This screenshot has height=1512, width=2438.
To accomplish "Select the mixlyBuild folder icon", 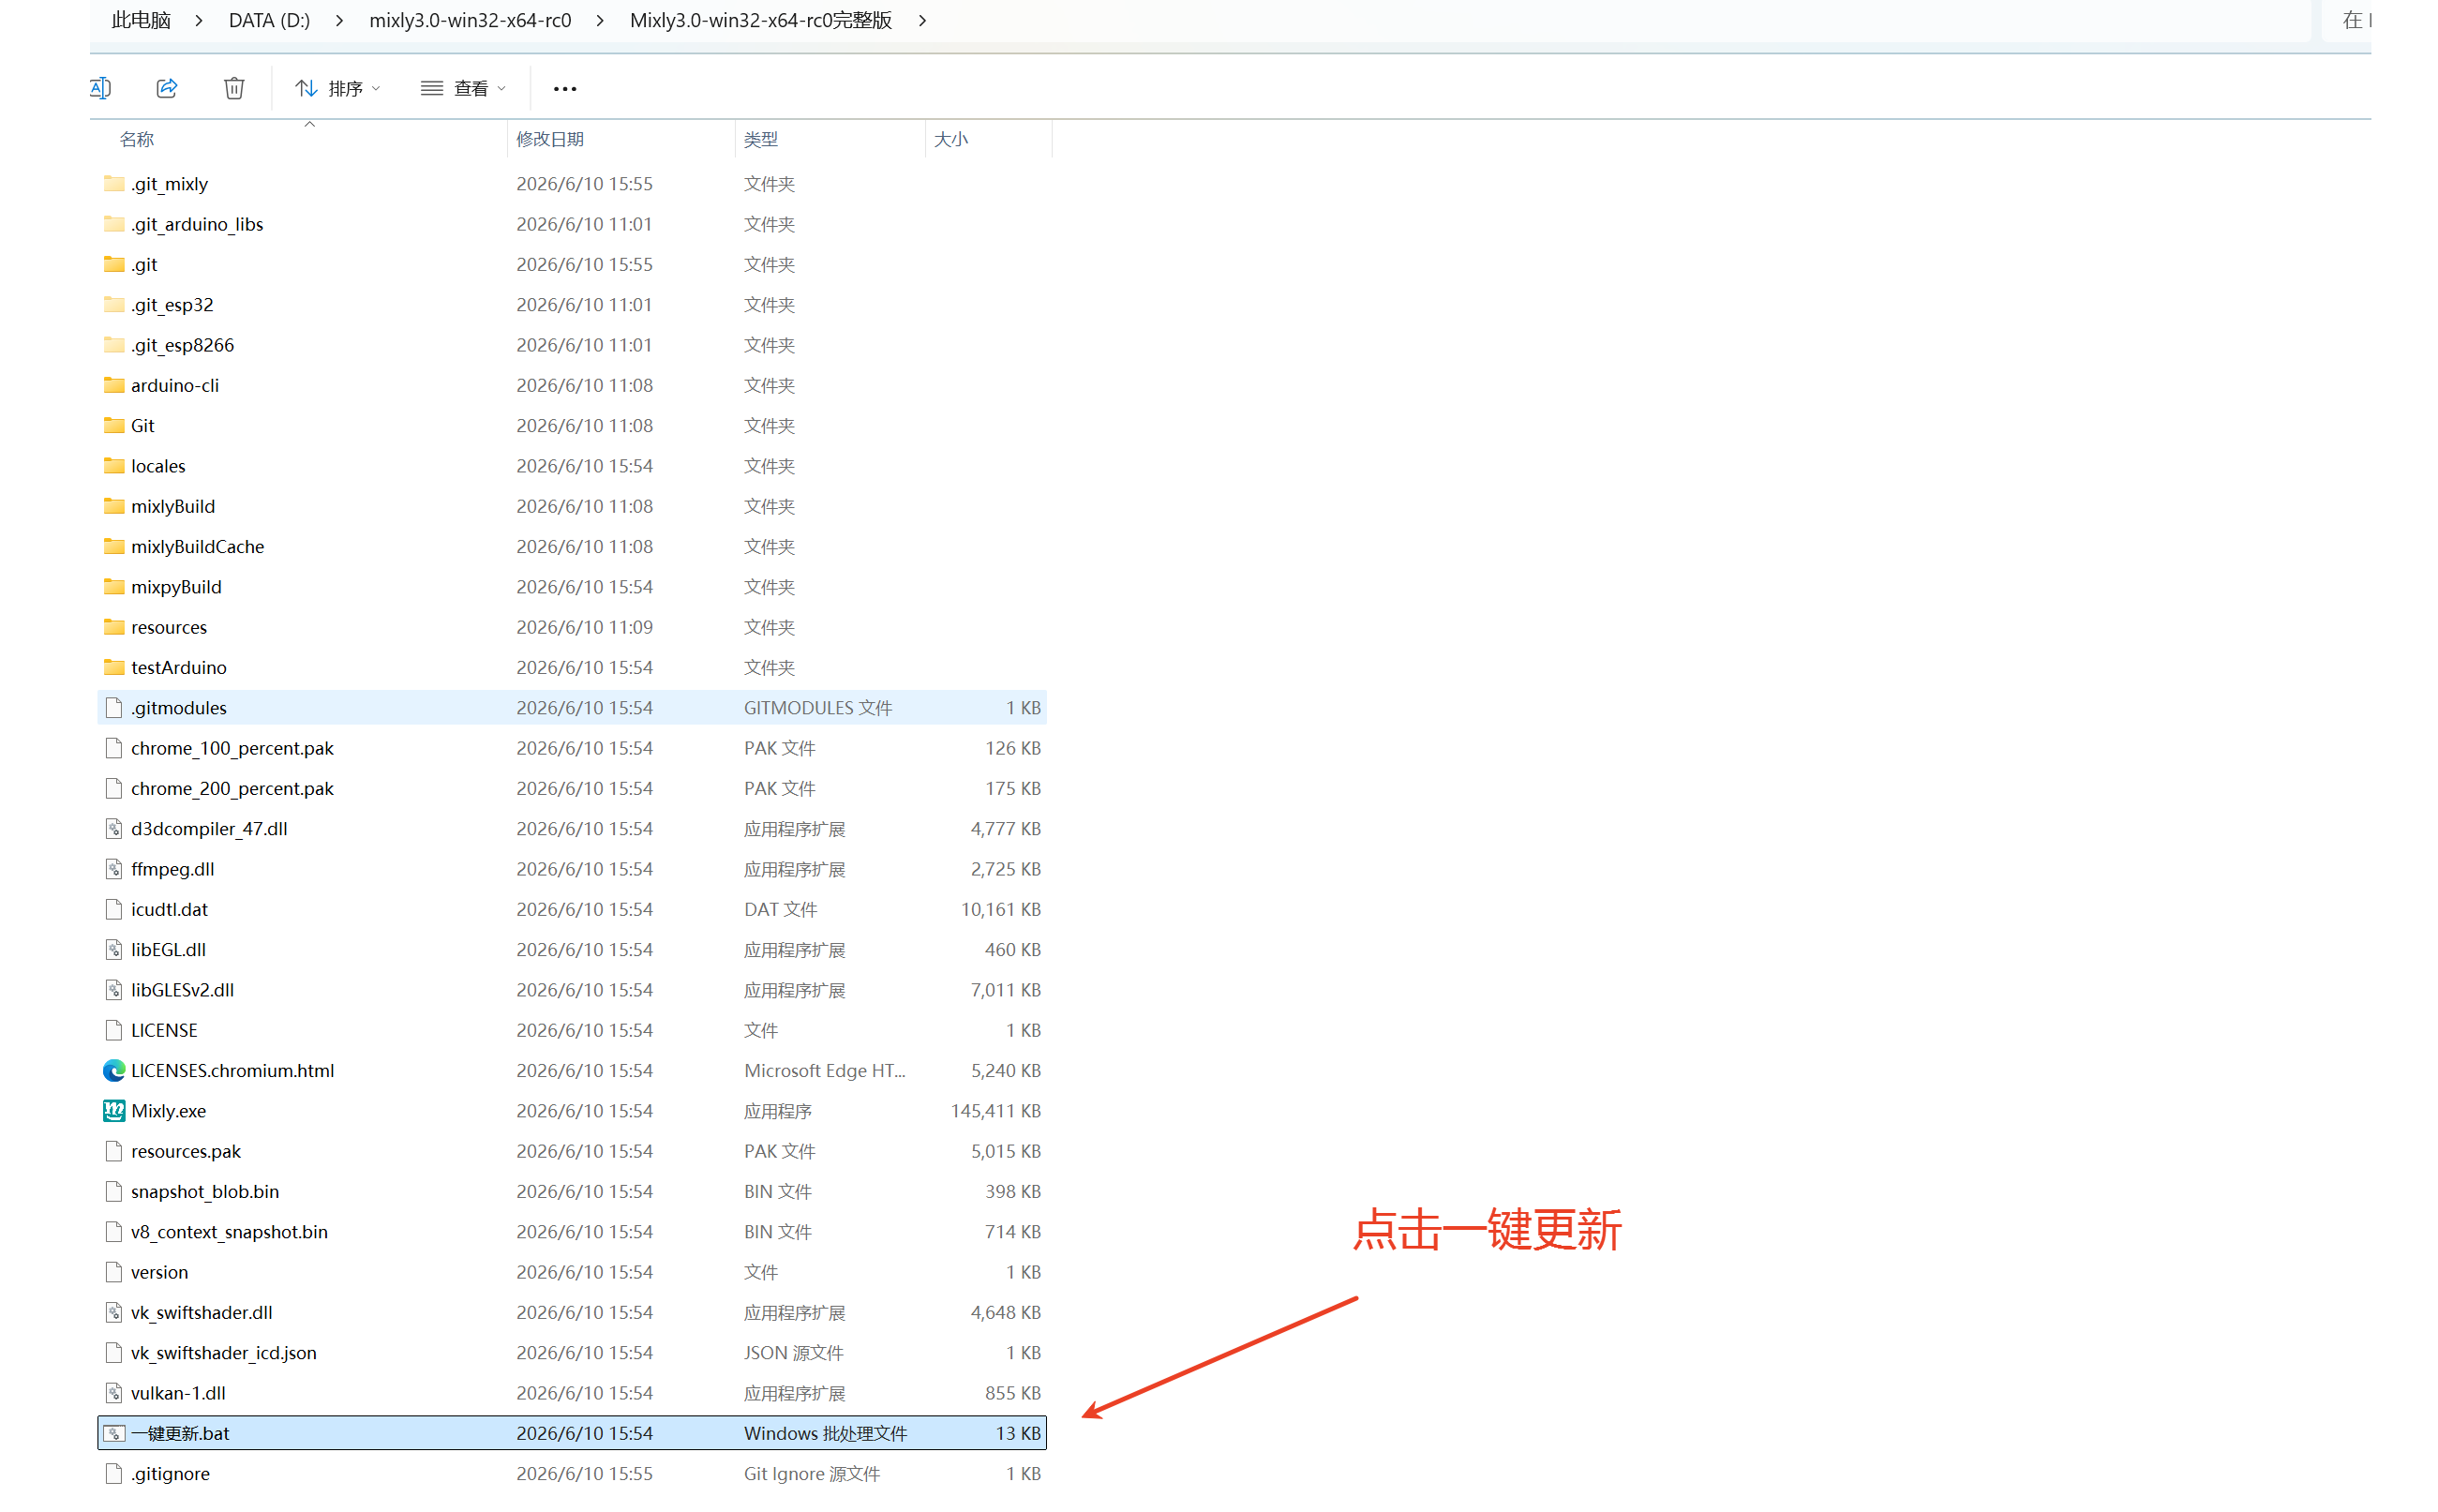I will 114,506.
